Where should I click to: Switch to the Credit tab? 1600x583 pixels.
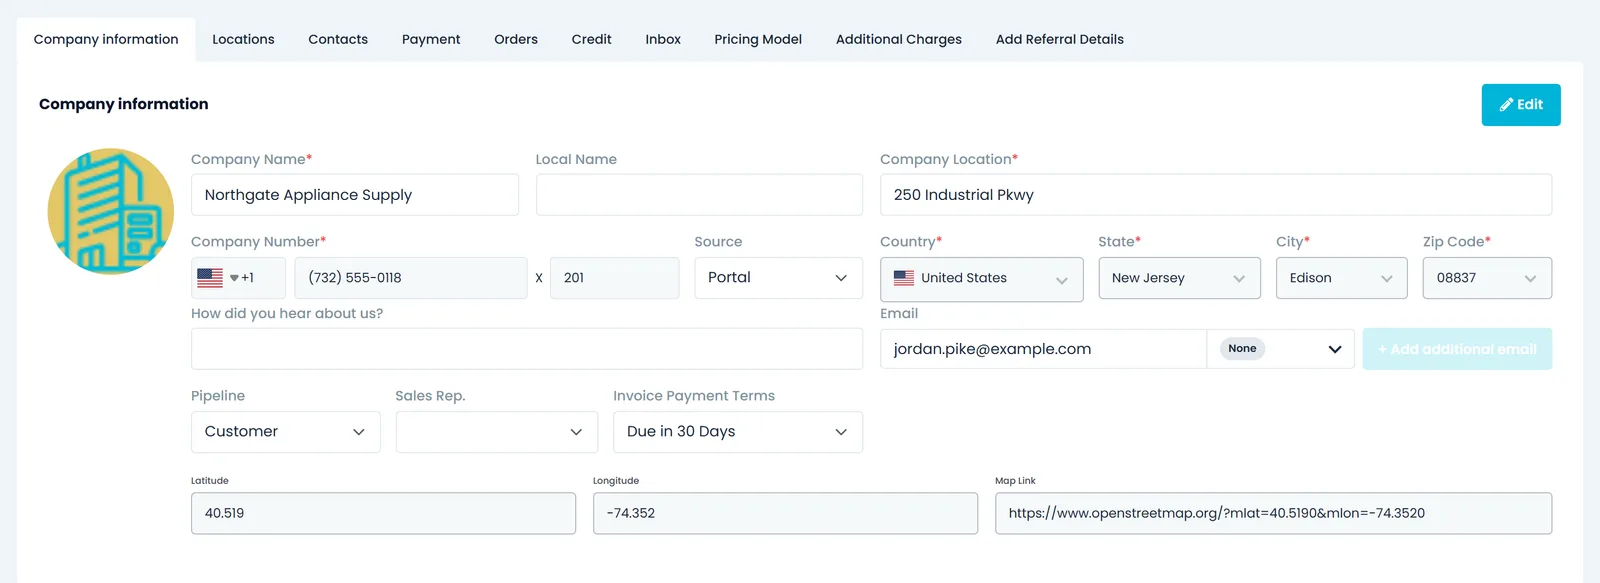591,39
